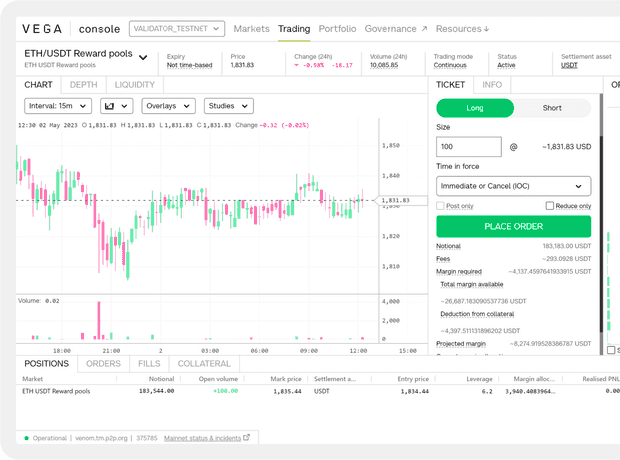Switch to the DEPTH tab
Viewport: 620px width, 460px height.
(x=83, y=85)
